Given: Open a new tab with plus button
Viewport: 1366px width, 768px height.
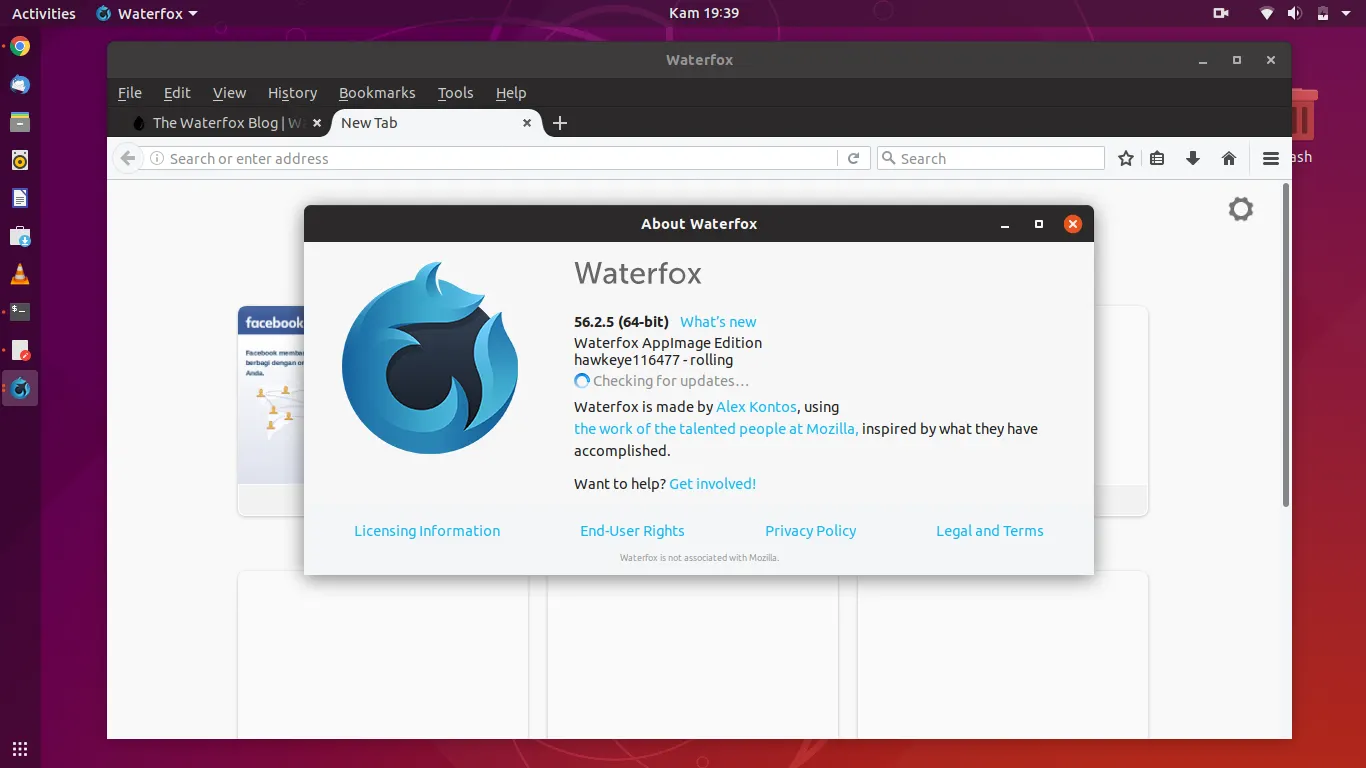Looking at the screenshot, I should point(560,123).
